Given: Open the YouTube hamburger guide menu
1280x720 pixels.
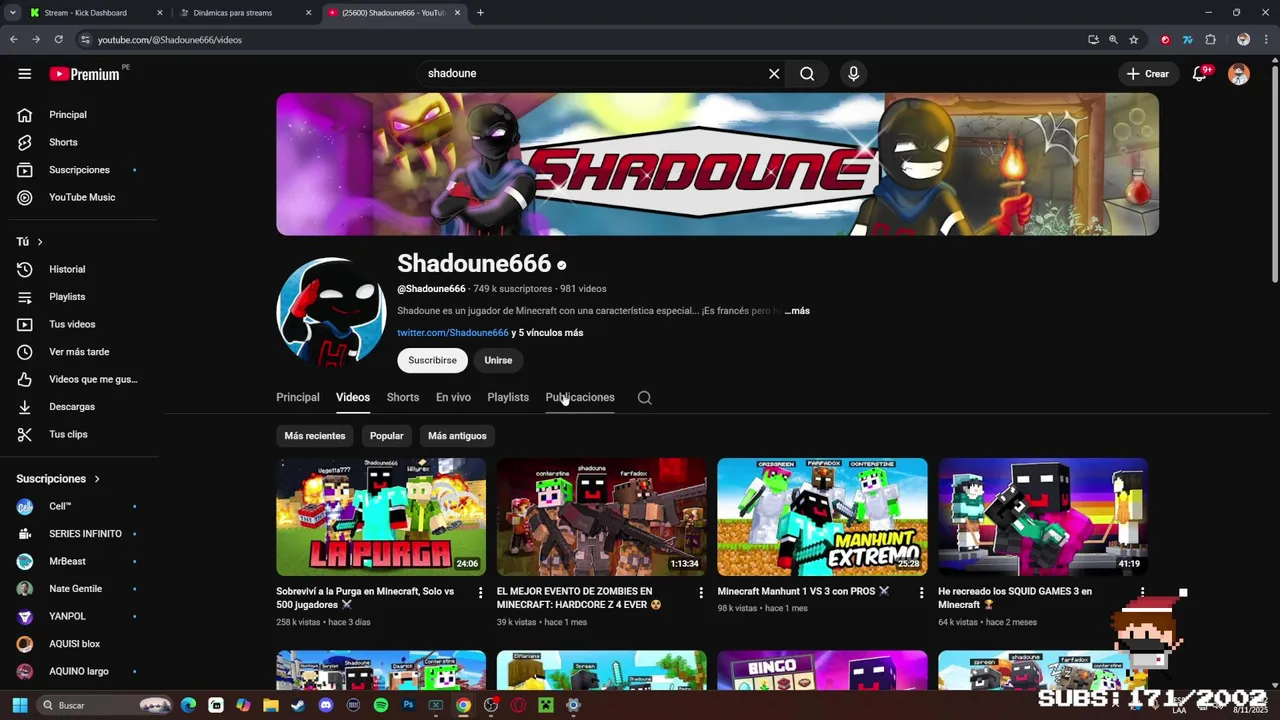Looking at the screenshot, I should (25, 74).
